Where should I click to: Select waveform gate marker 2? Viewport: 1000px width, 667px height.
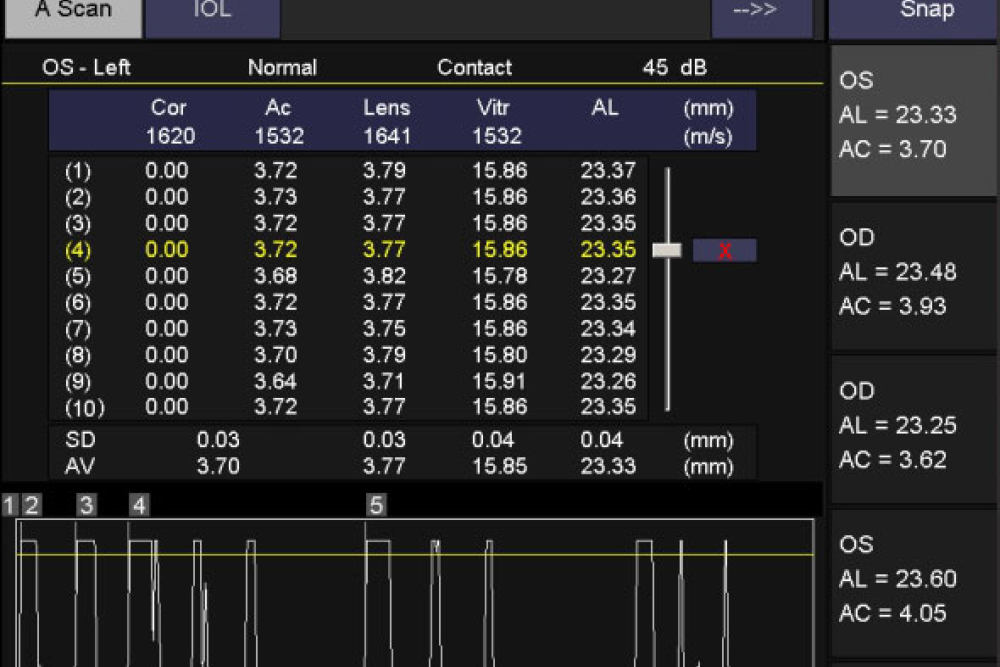pos(31,506)
